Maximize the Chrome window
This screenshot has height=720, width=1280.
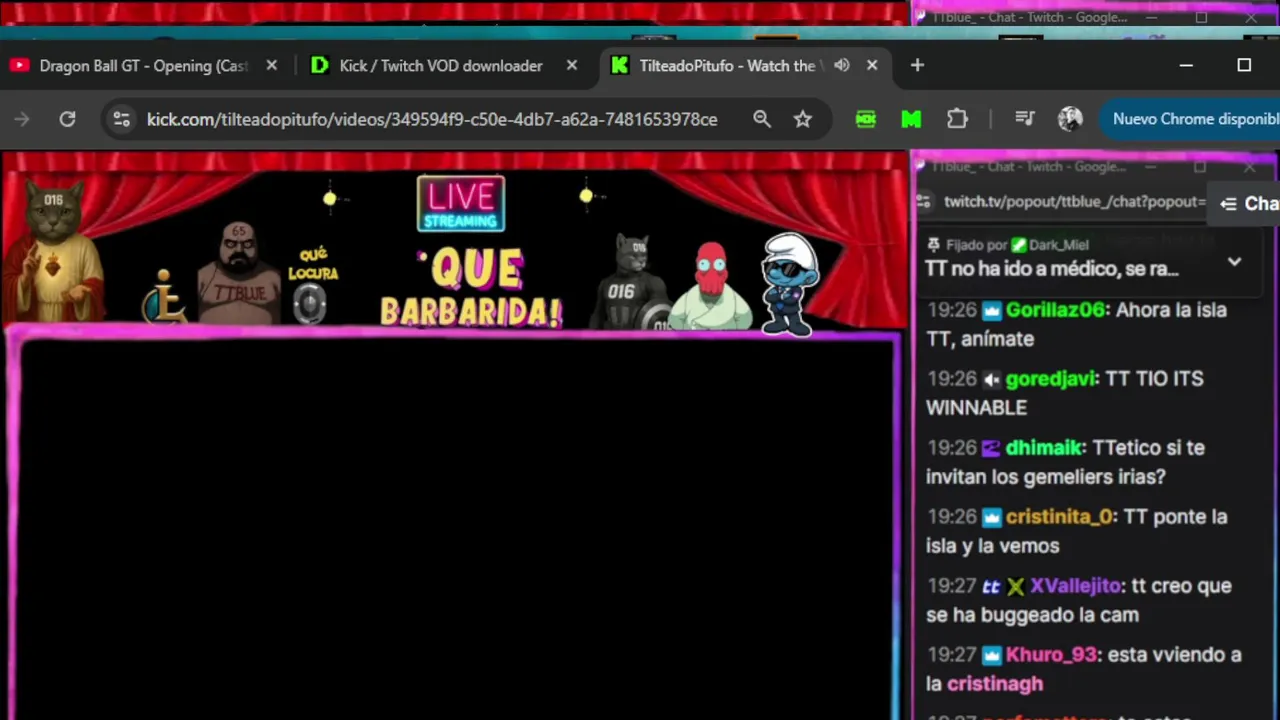pos(1244,65)
